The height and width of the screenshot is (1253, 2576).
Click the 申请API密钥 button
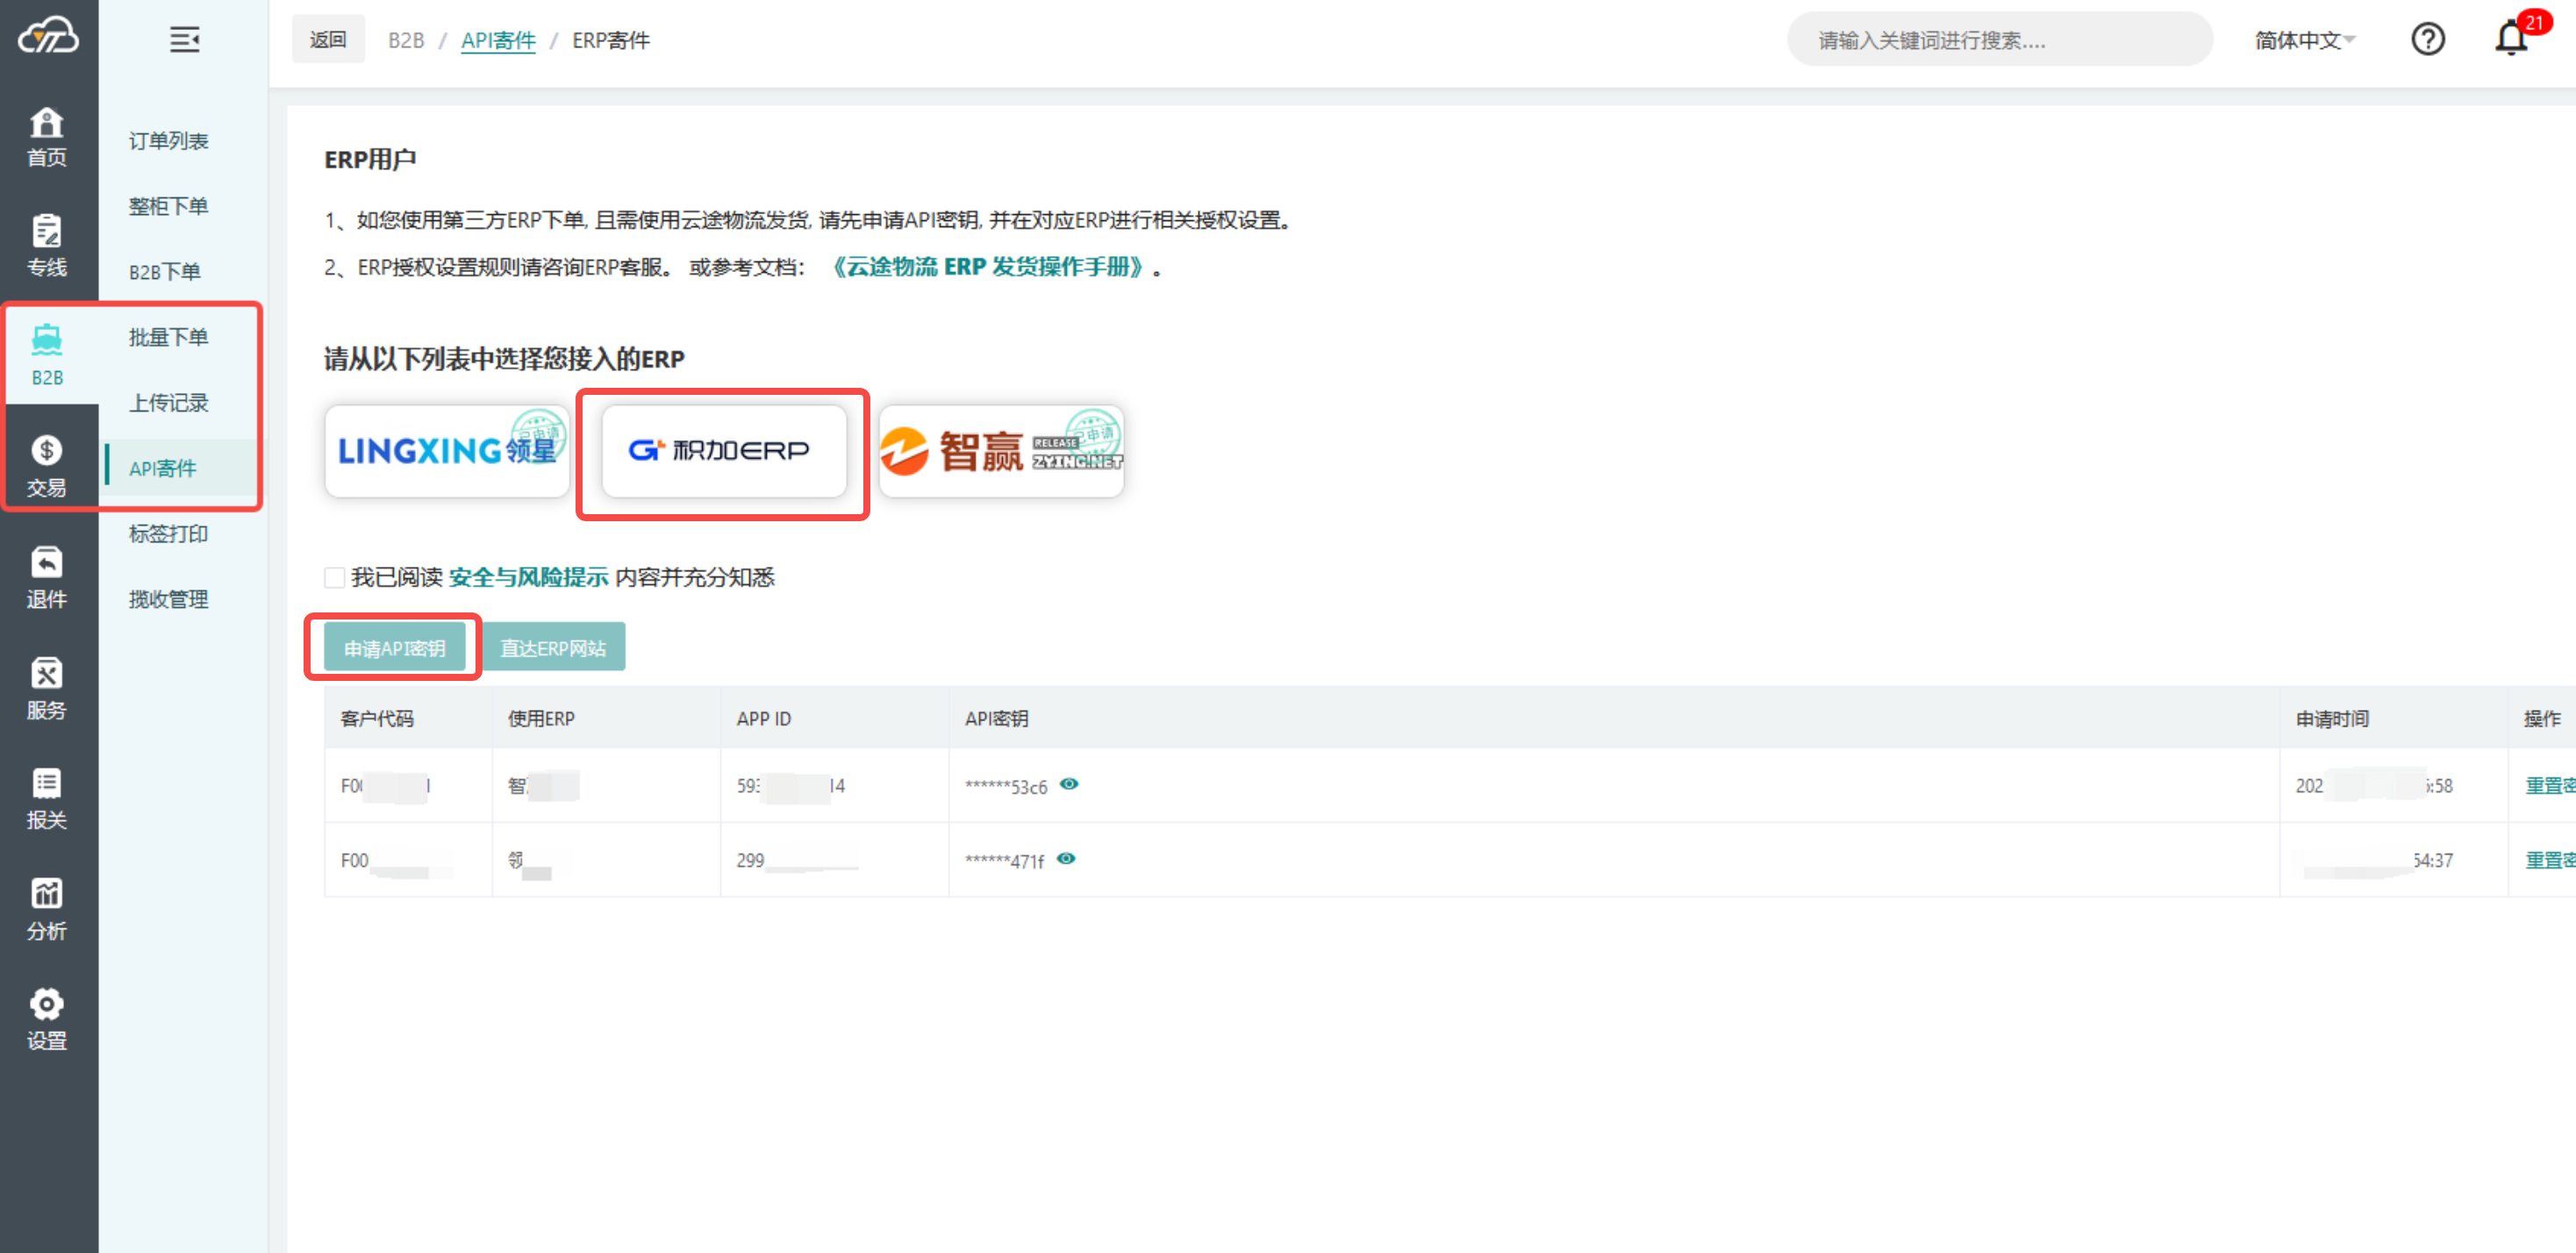click(x=394, y=648)
